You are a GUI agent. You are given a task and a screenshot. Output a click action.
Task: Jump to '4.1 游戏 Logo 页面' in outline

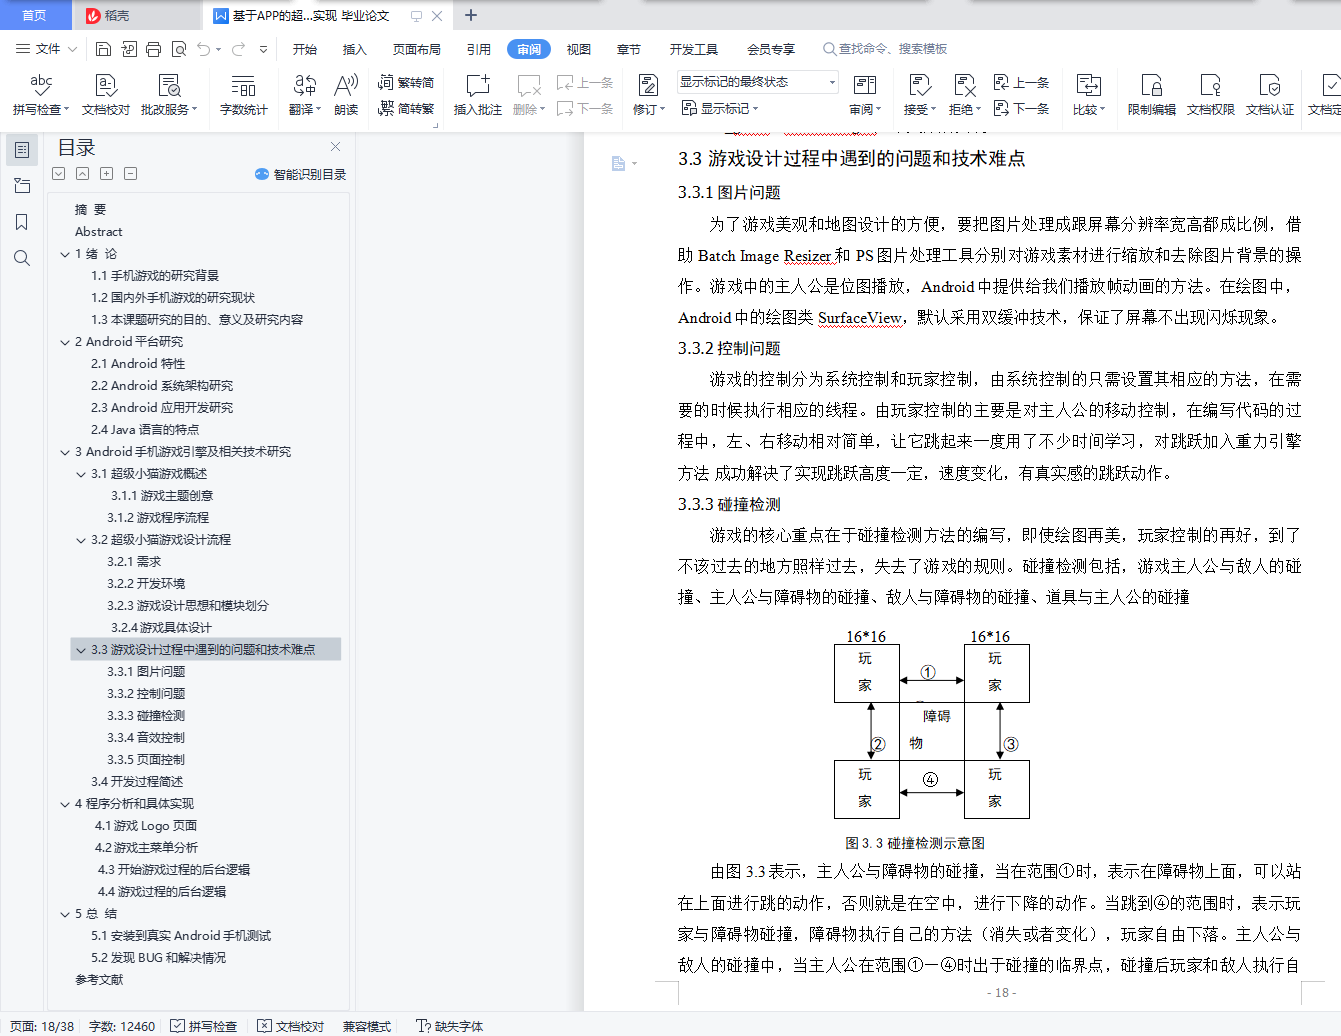pos(146,826)
